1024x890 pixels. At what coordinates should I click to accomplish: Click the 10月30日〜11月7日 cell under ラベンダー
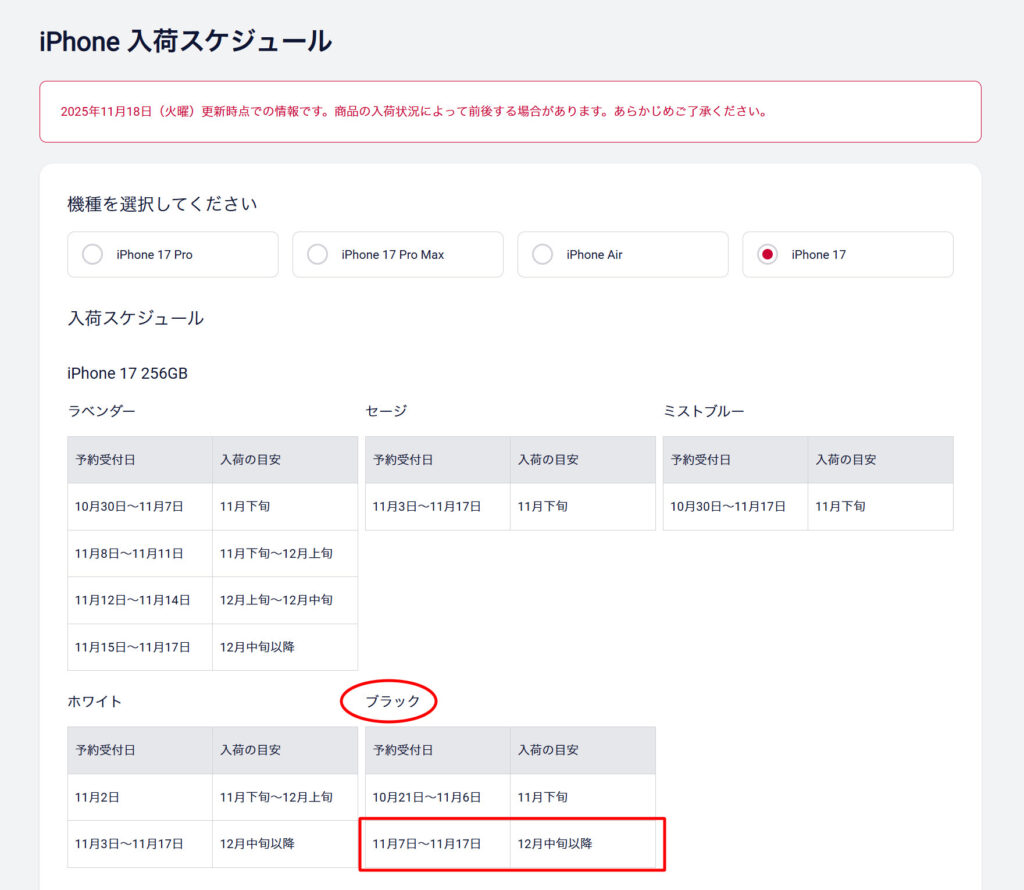pyautogui.click(x=129, y=507)
